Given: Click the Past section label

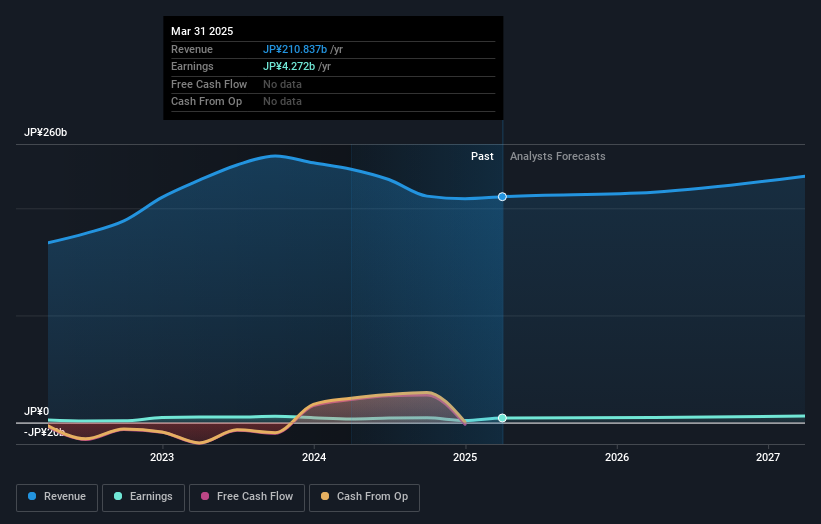Looking at the screenshot, I should pos(482,156).
